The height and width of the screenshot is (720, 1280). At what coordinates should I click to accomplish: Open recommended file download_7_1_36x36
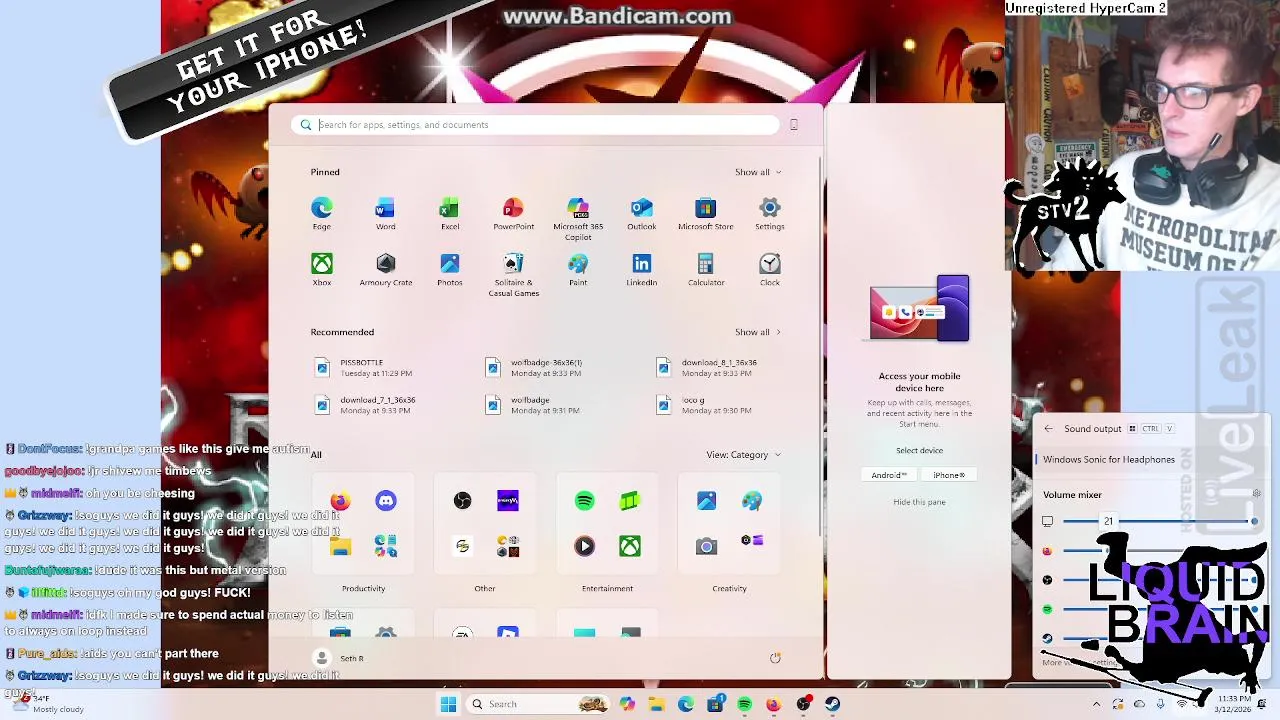(x=364, y=405)
